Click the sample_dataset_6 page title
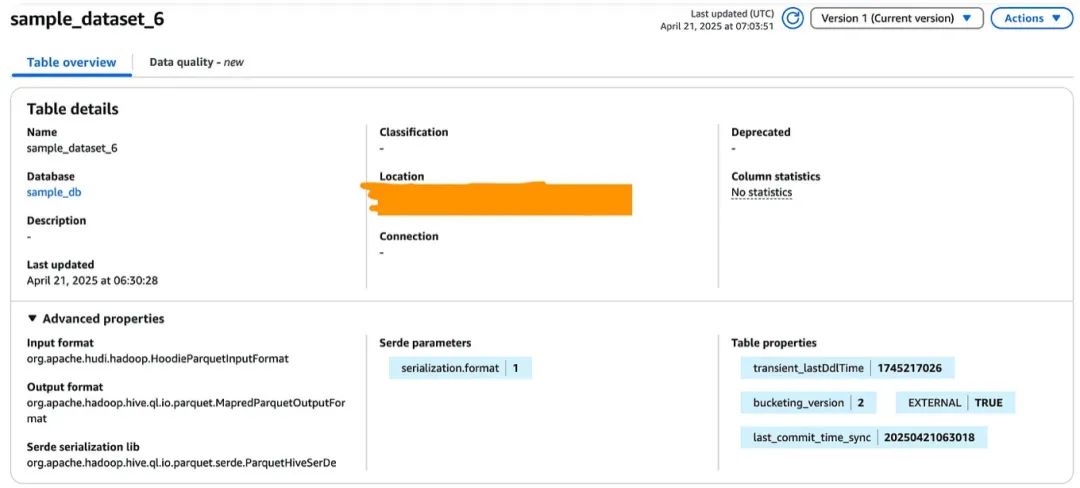The height and width of the screenshot is (488, 1080). [87, 19]
